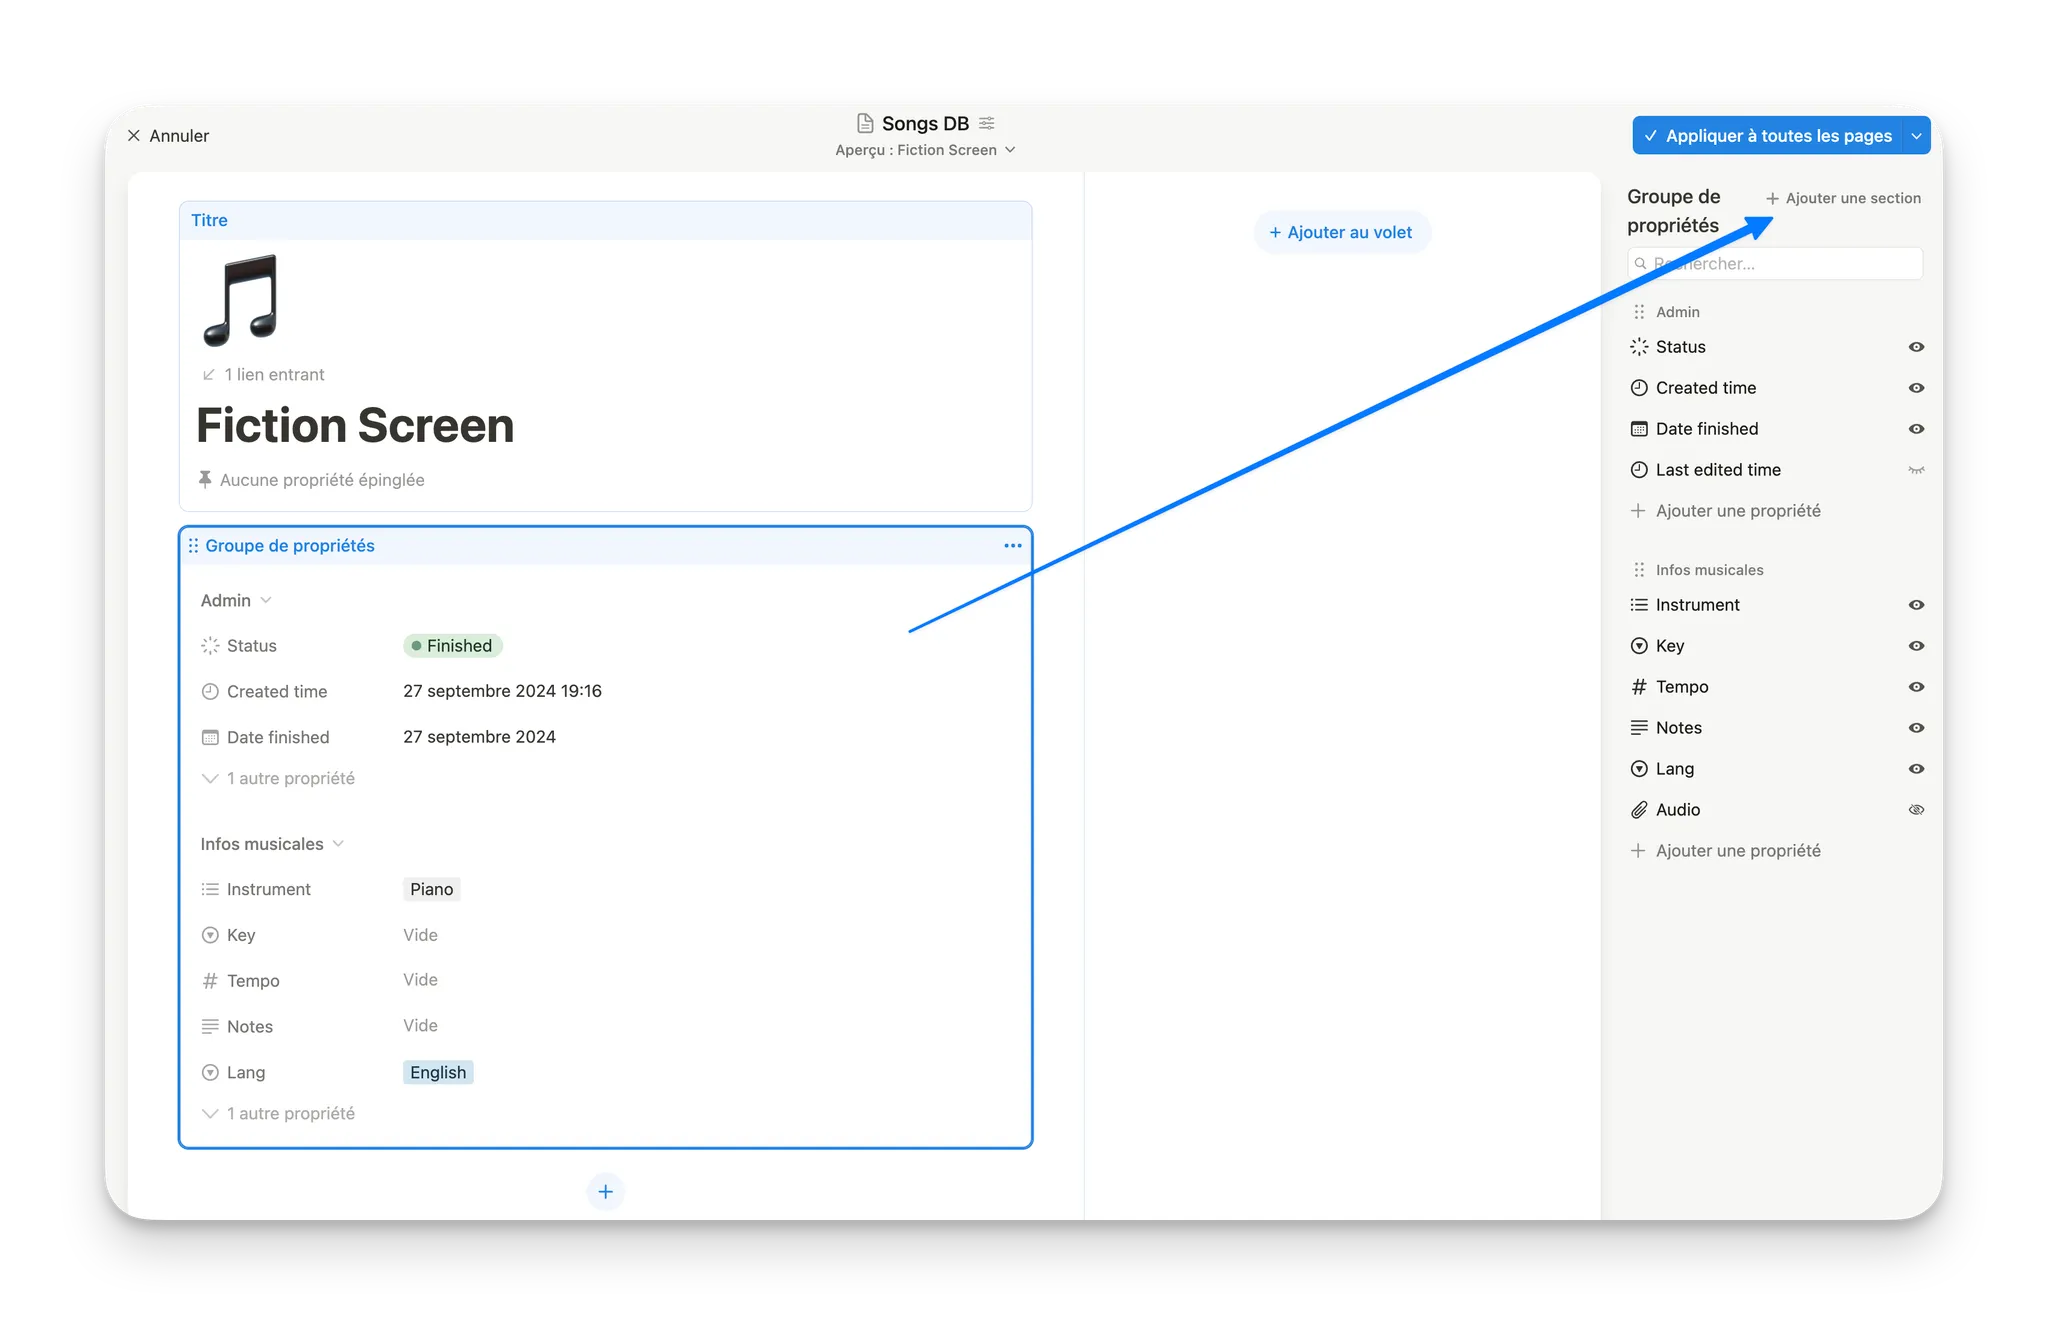Click the Songs DB settings sliders icon
Image resolution: width=2048 pixels, height=1325 pixels.
(987, 123)
